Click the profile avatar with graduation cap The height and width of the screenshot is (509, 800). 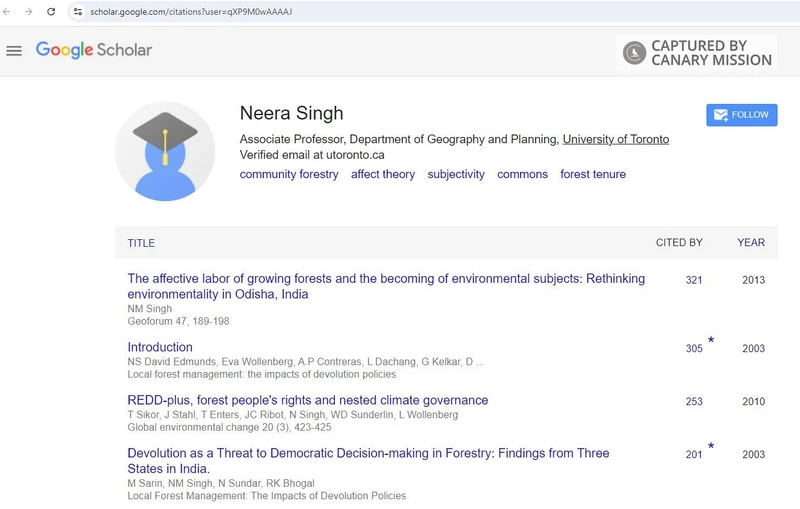pos(165,151)
